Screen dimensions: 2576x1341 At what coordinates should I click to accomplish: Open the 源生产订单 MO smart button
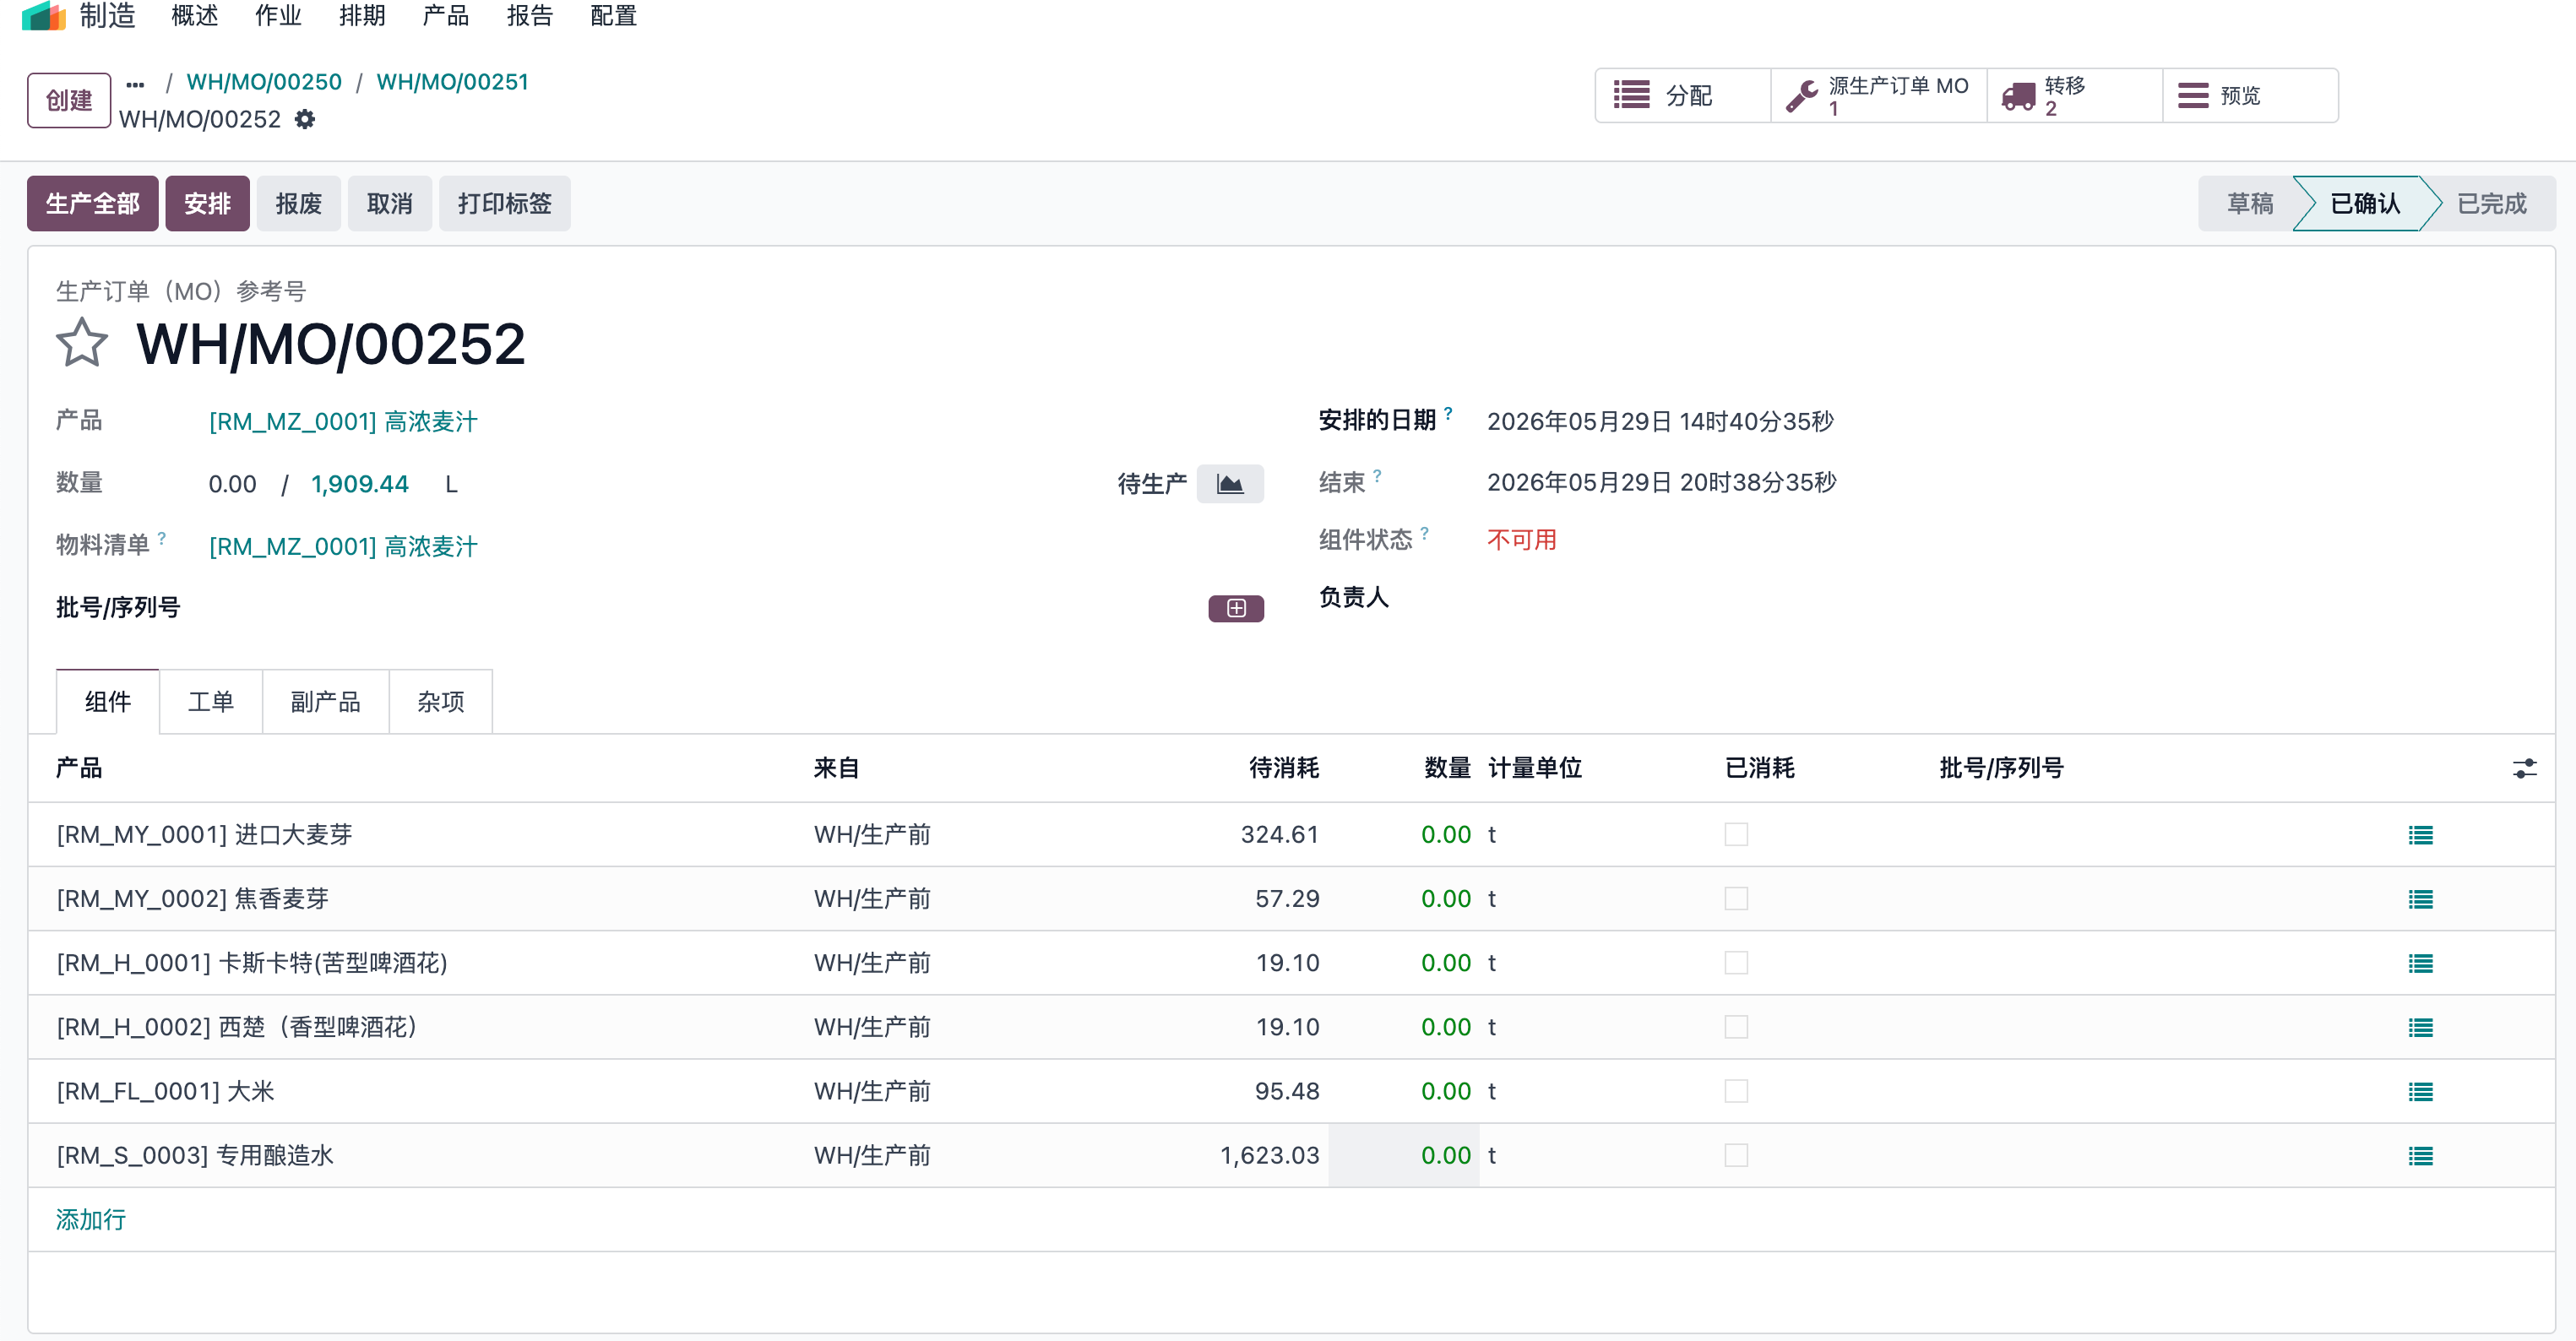1878,96
